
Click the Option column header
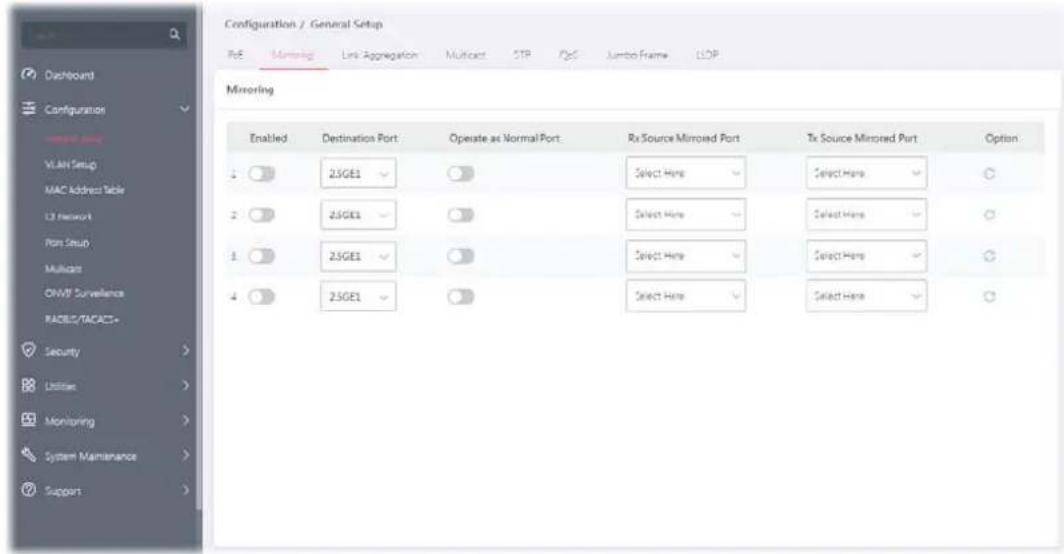coord(1001,138)
